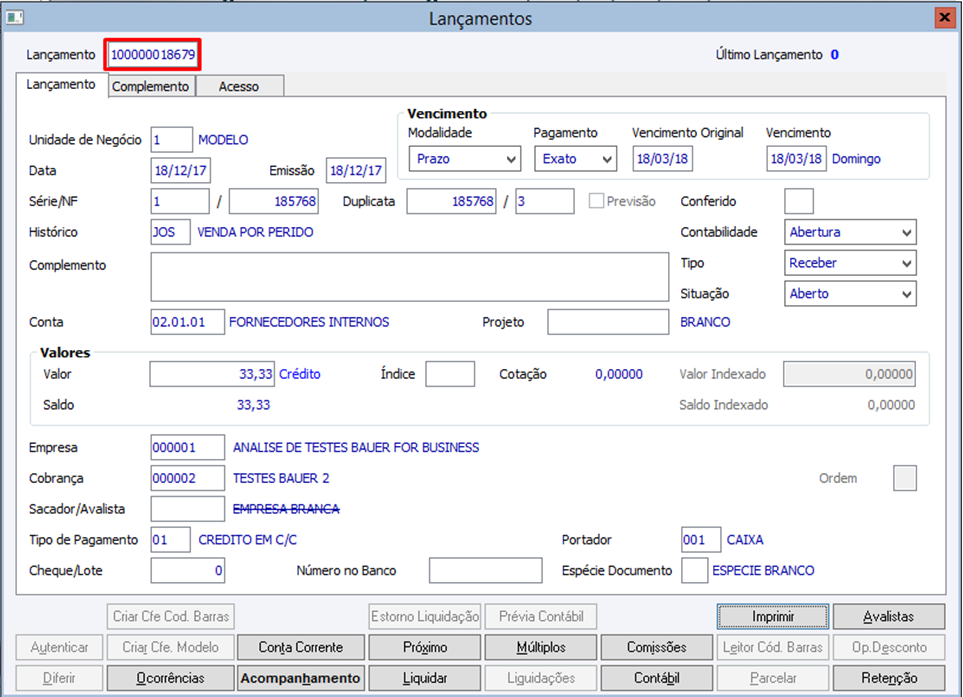The width and height of the screenshot is (963, 697).
Task: Open the Pagamento dropdown showing Exato
Action: click(x=575, y=158)
